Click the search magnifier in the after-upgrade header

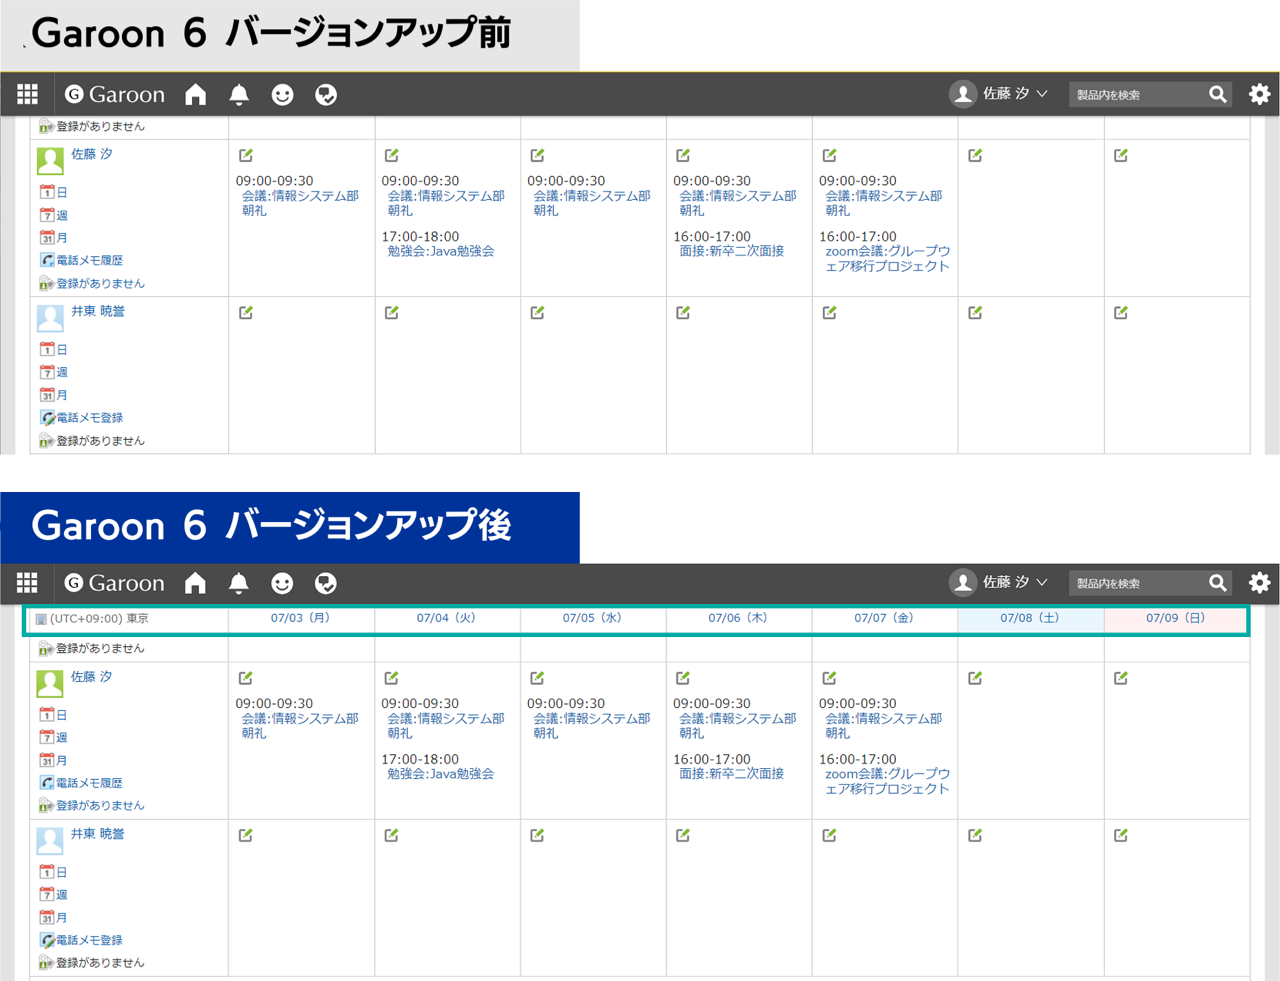(1218, 582)
